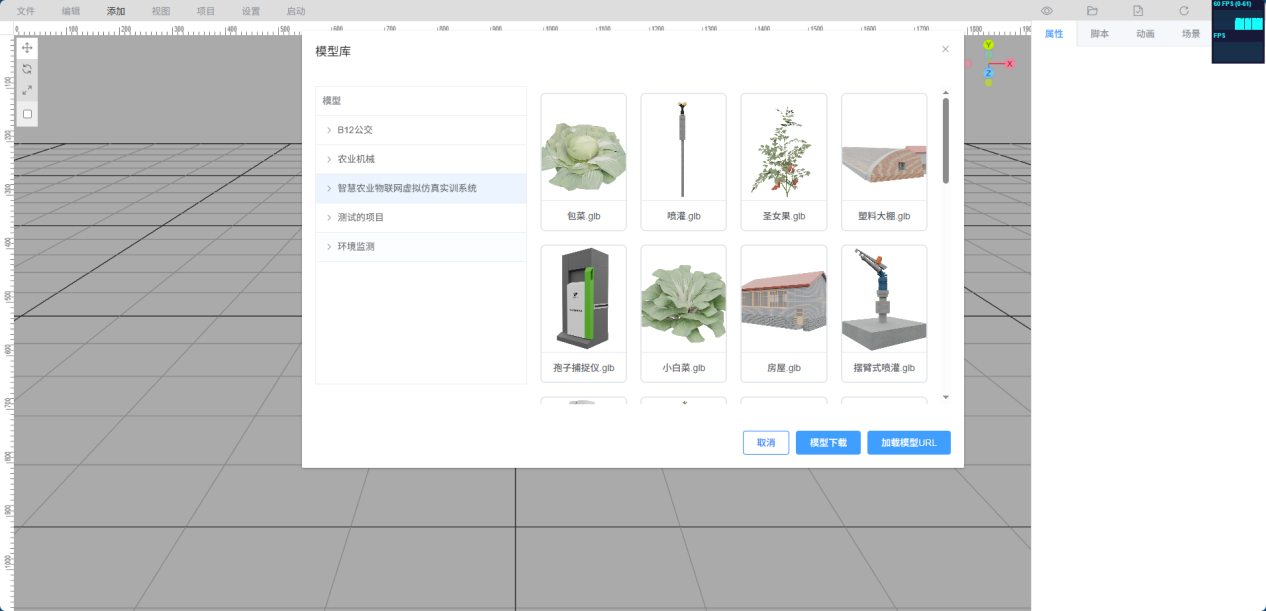Click the model list vertical scrollbar

(945, 140)
